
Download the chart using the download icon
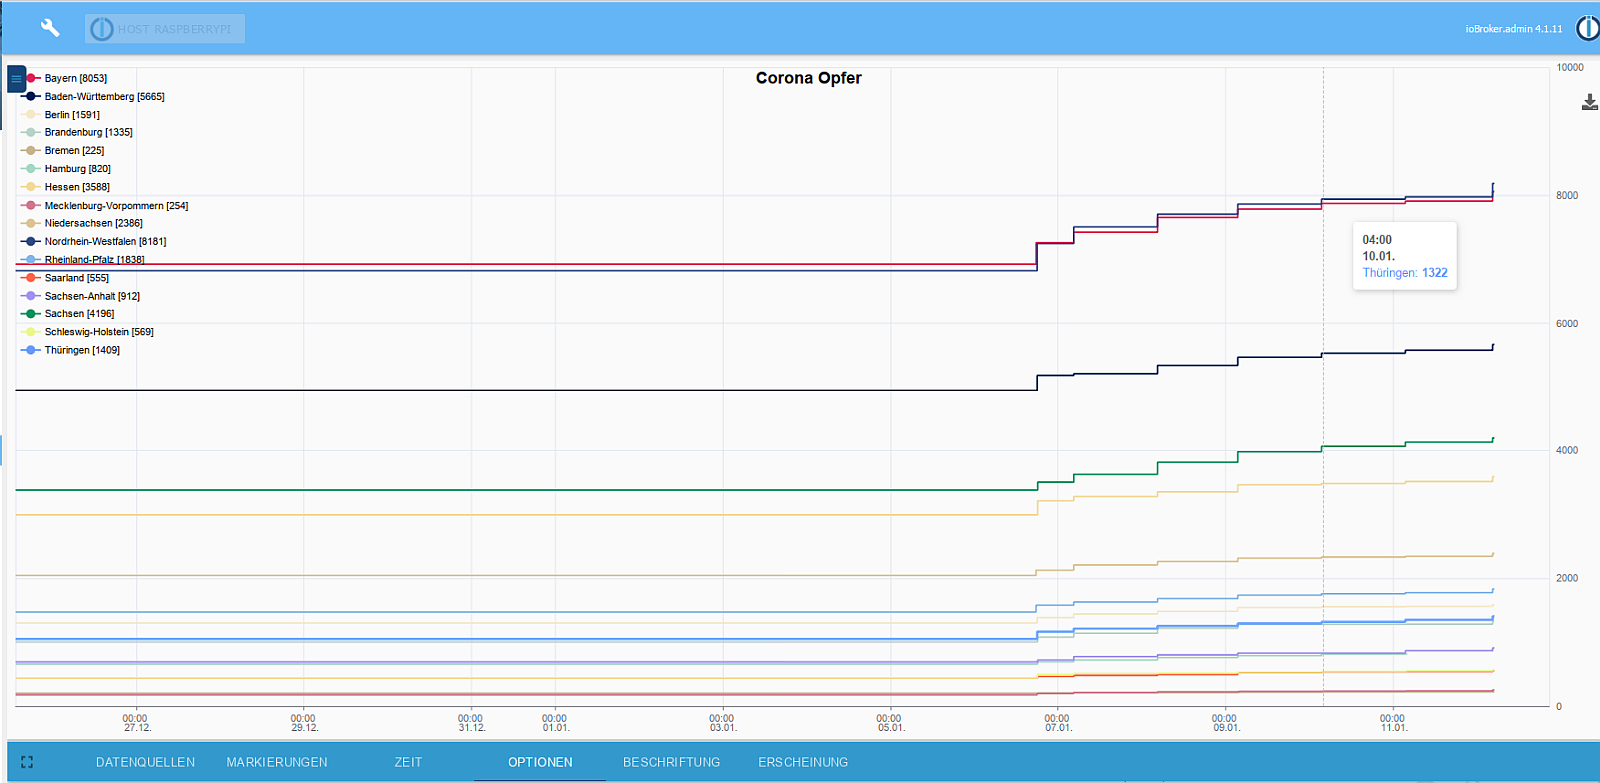pos(1590,102)
